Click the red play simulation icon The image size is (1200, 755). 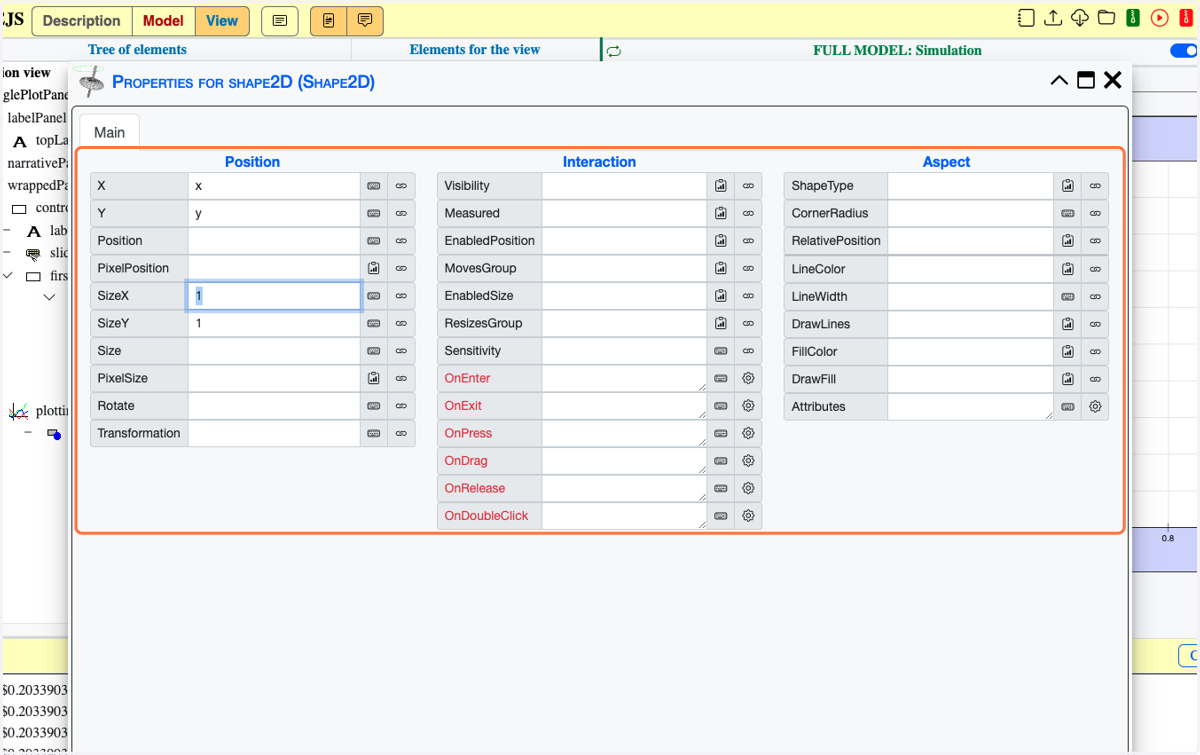pyautogui.click(x=1159, y=18)
